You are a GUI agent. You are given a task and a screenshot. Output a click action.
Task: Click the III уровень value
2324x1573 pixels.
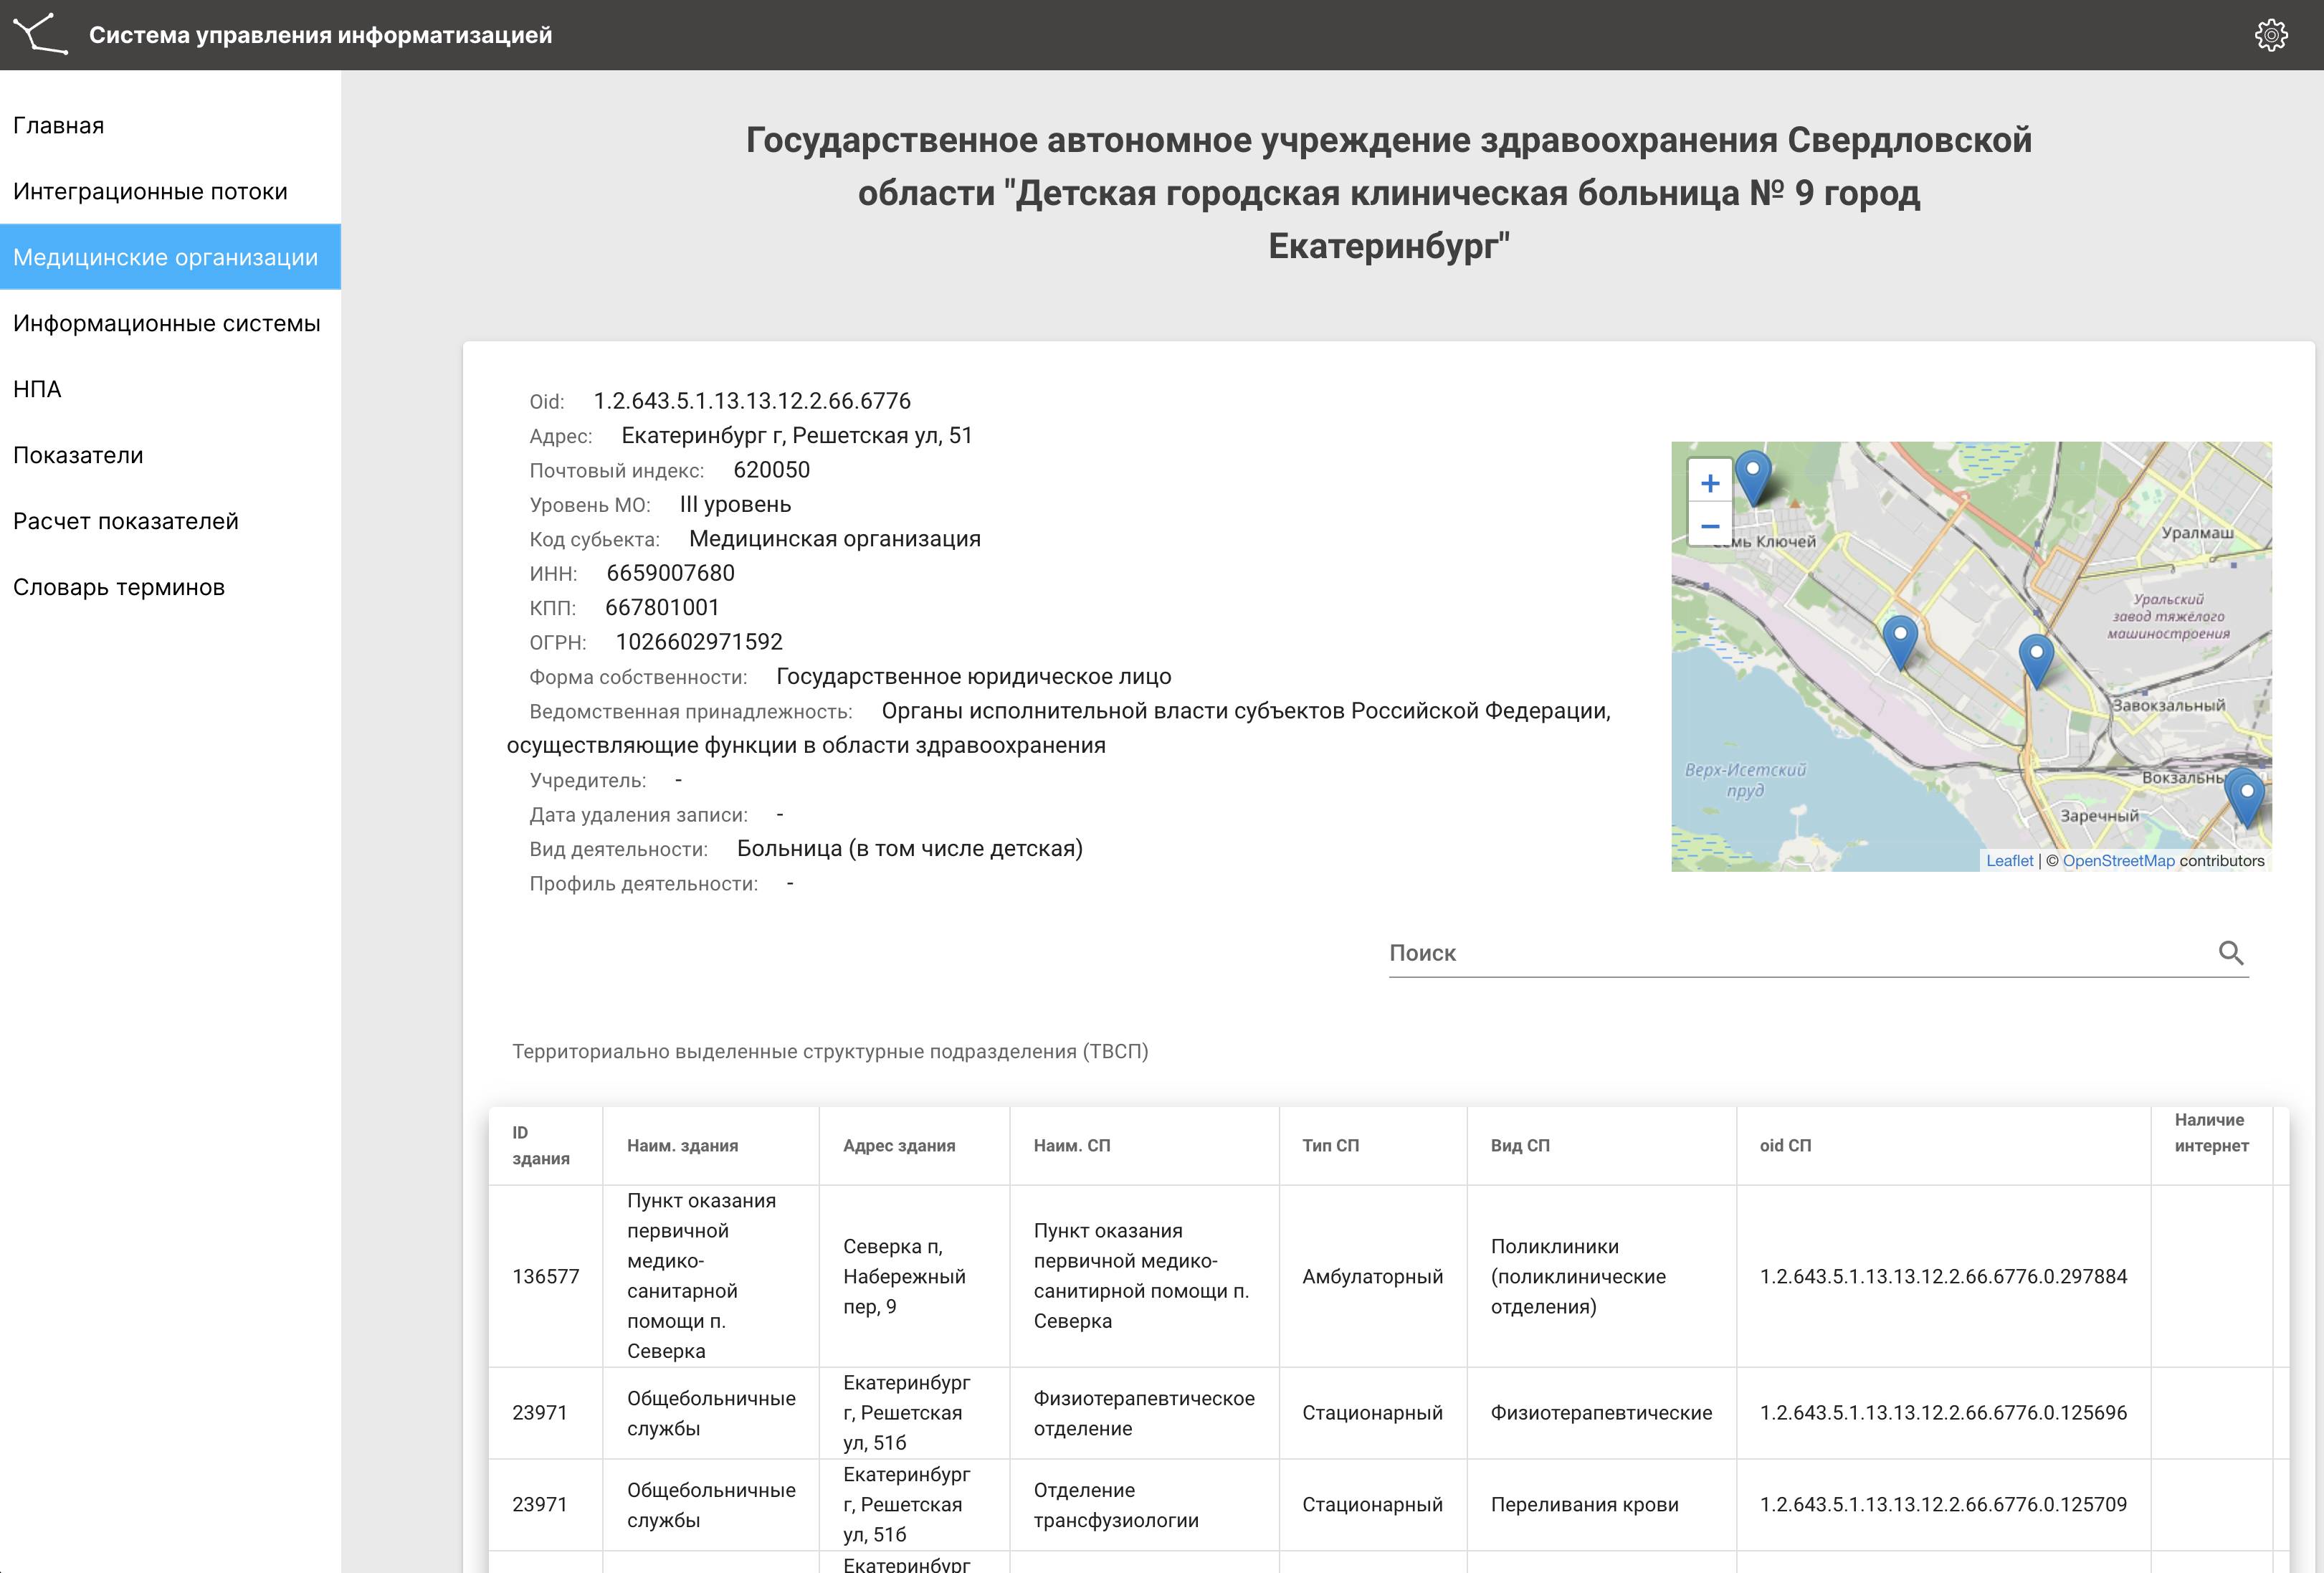point(735,504)
